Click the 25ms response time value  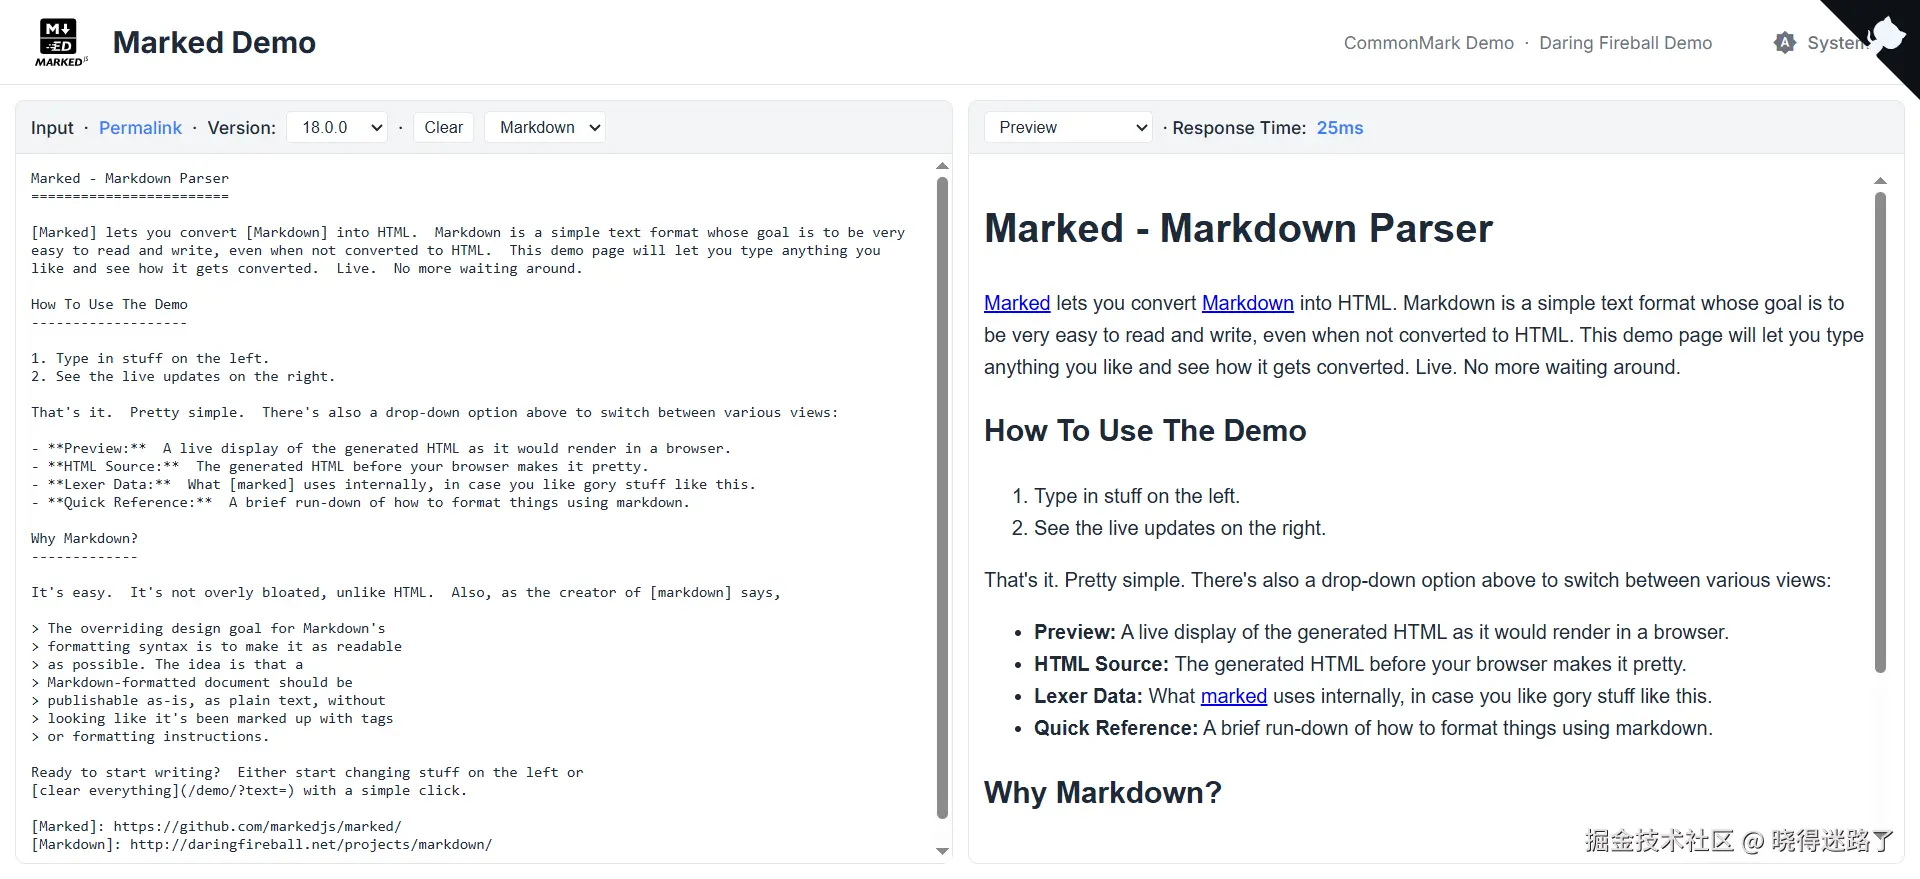(1340, 128)
